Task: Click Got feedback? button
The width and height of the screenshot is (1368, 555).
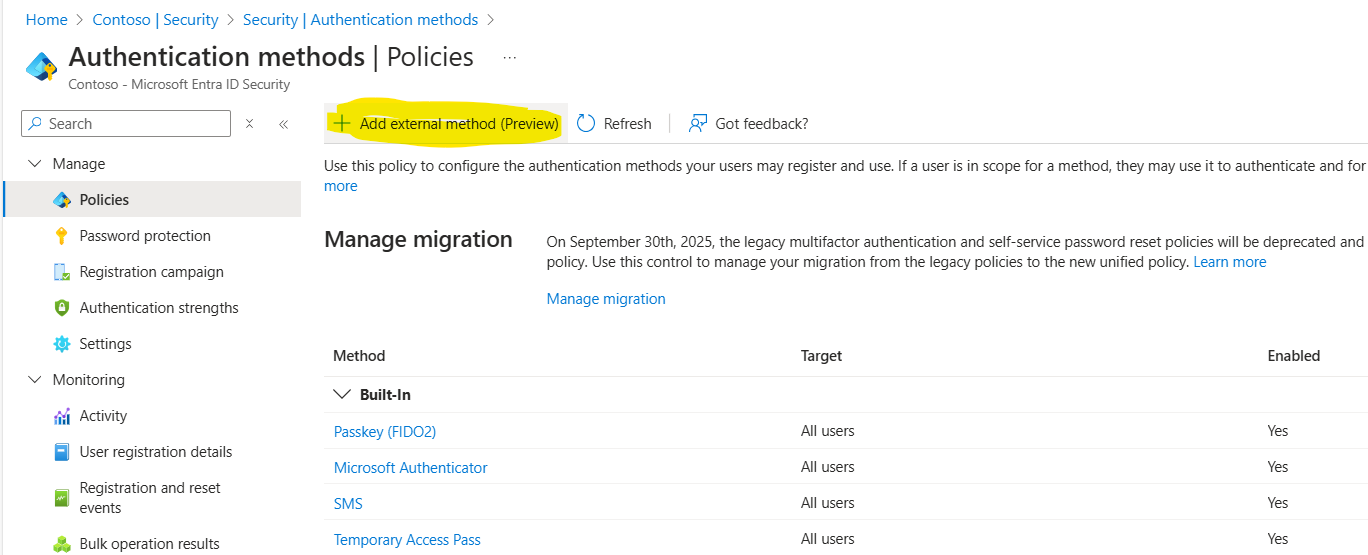Action: (748, 124)
